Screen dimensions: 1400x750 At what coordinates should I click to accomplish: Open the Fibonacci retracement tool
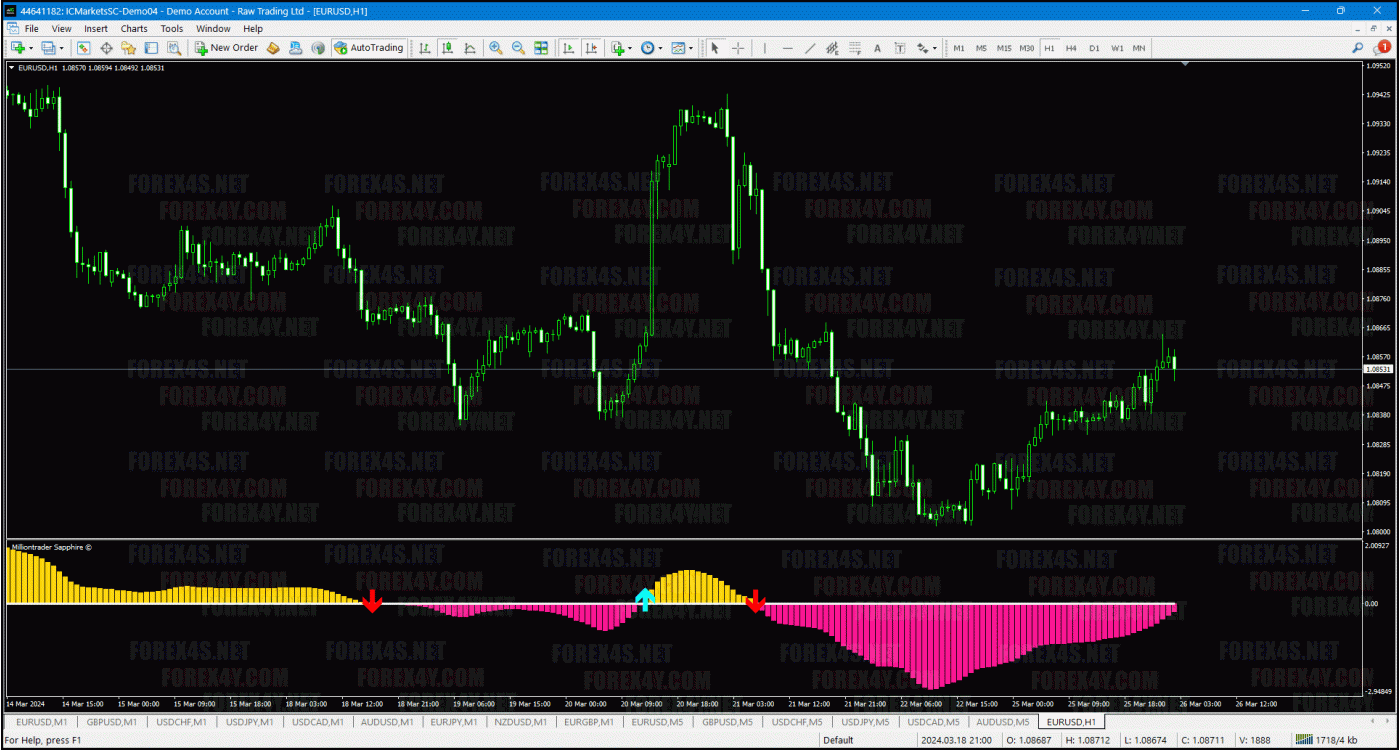[854, 47]
